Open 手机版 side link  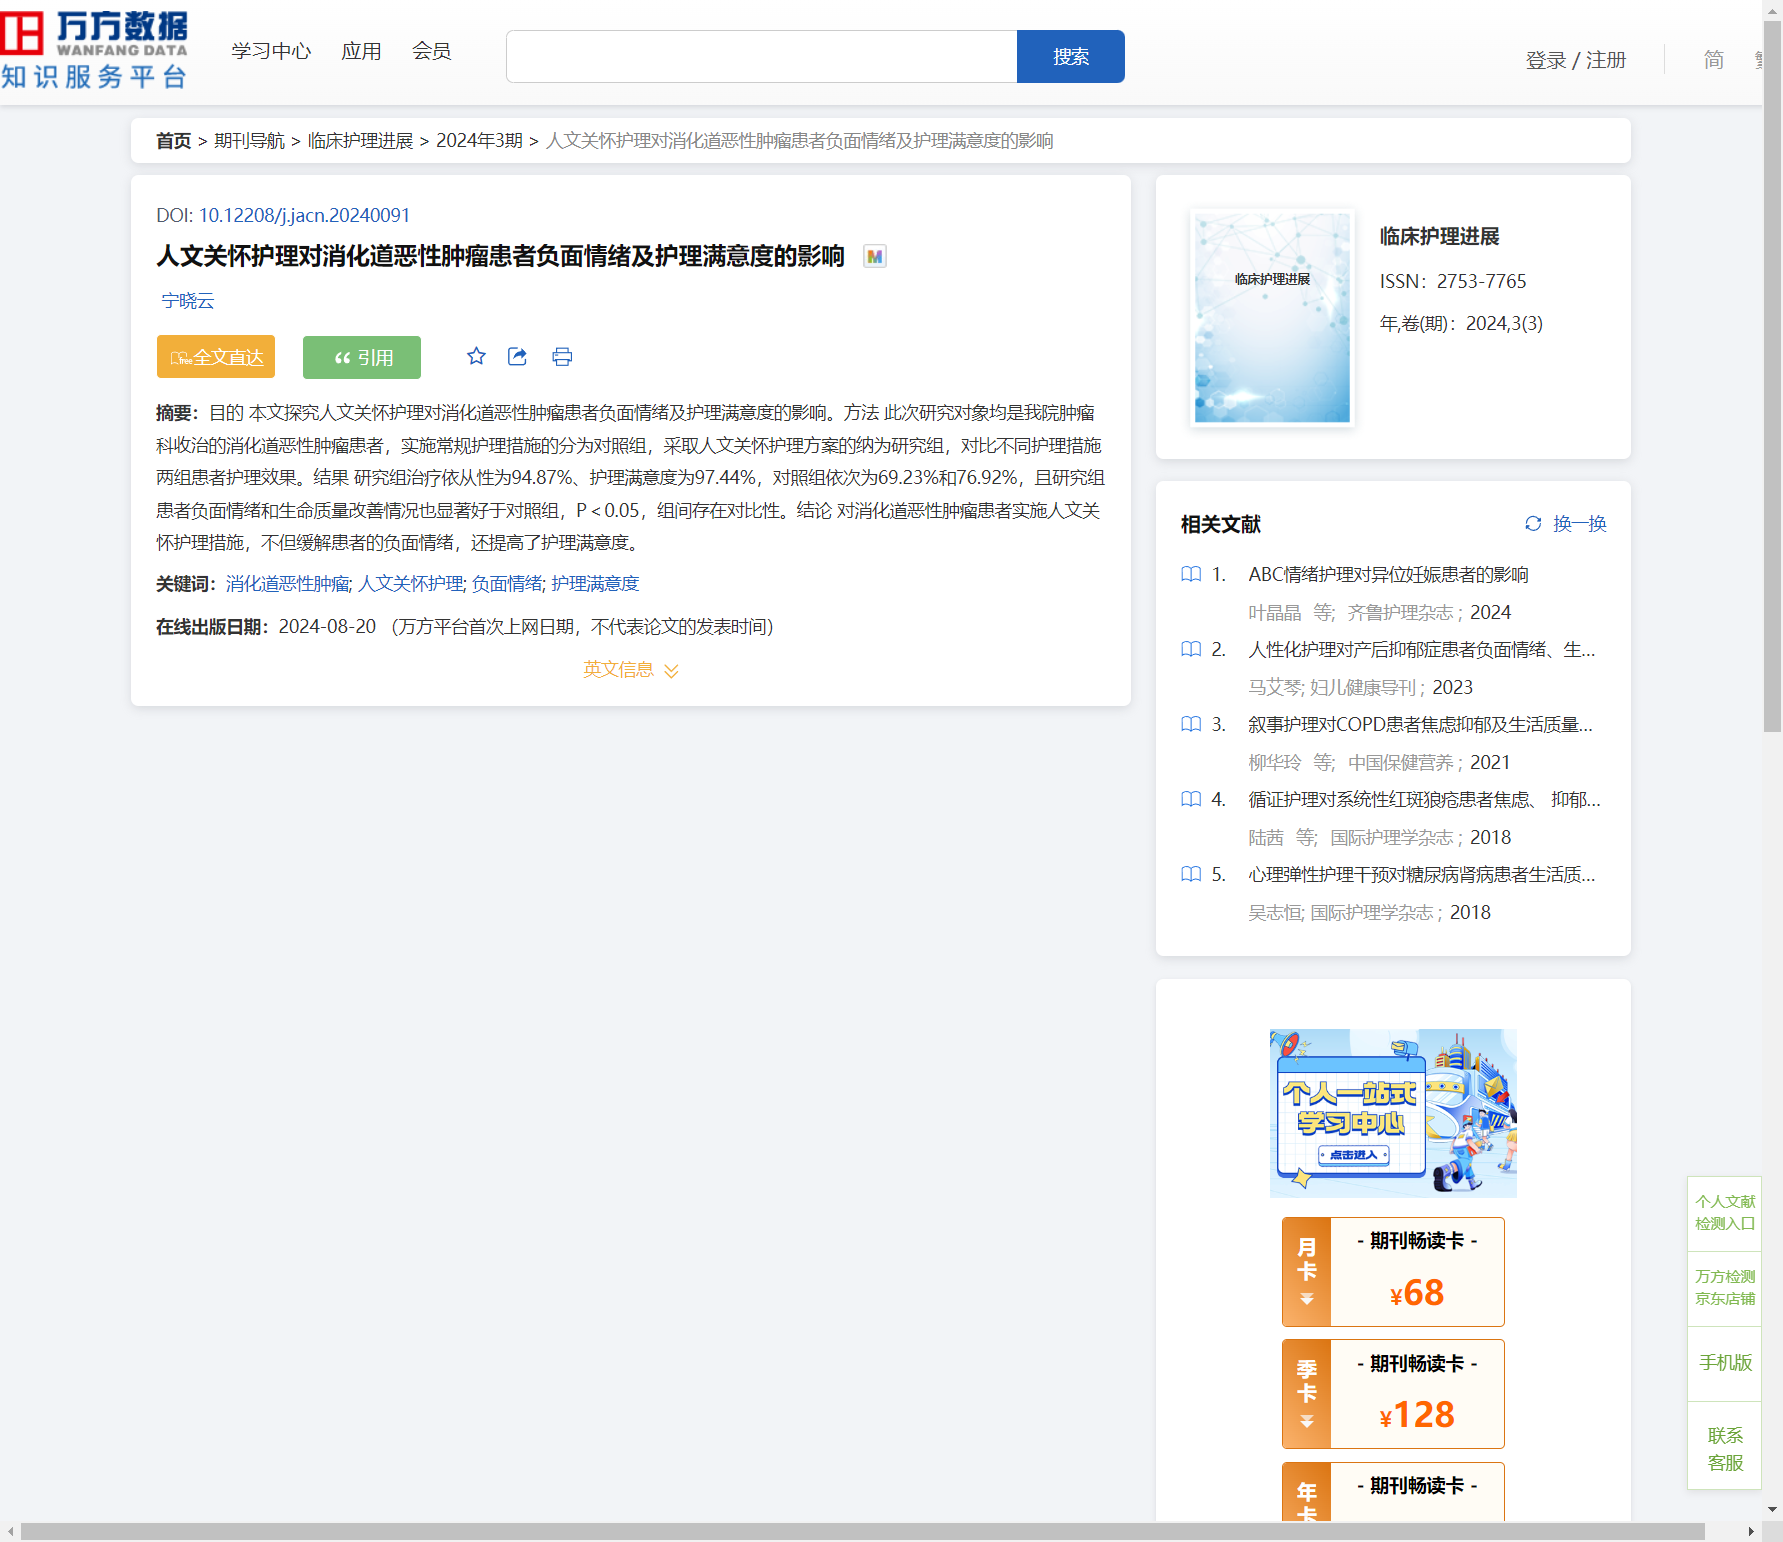pyautogui.click(x=1725, y=1362)
